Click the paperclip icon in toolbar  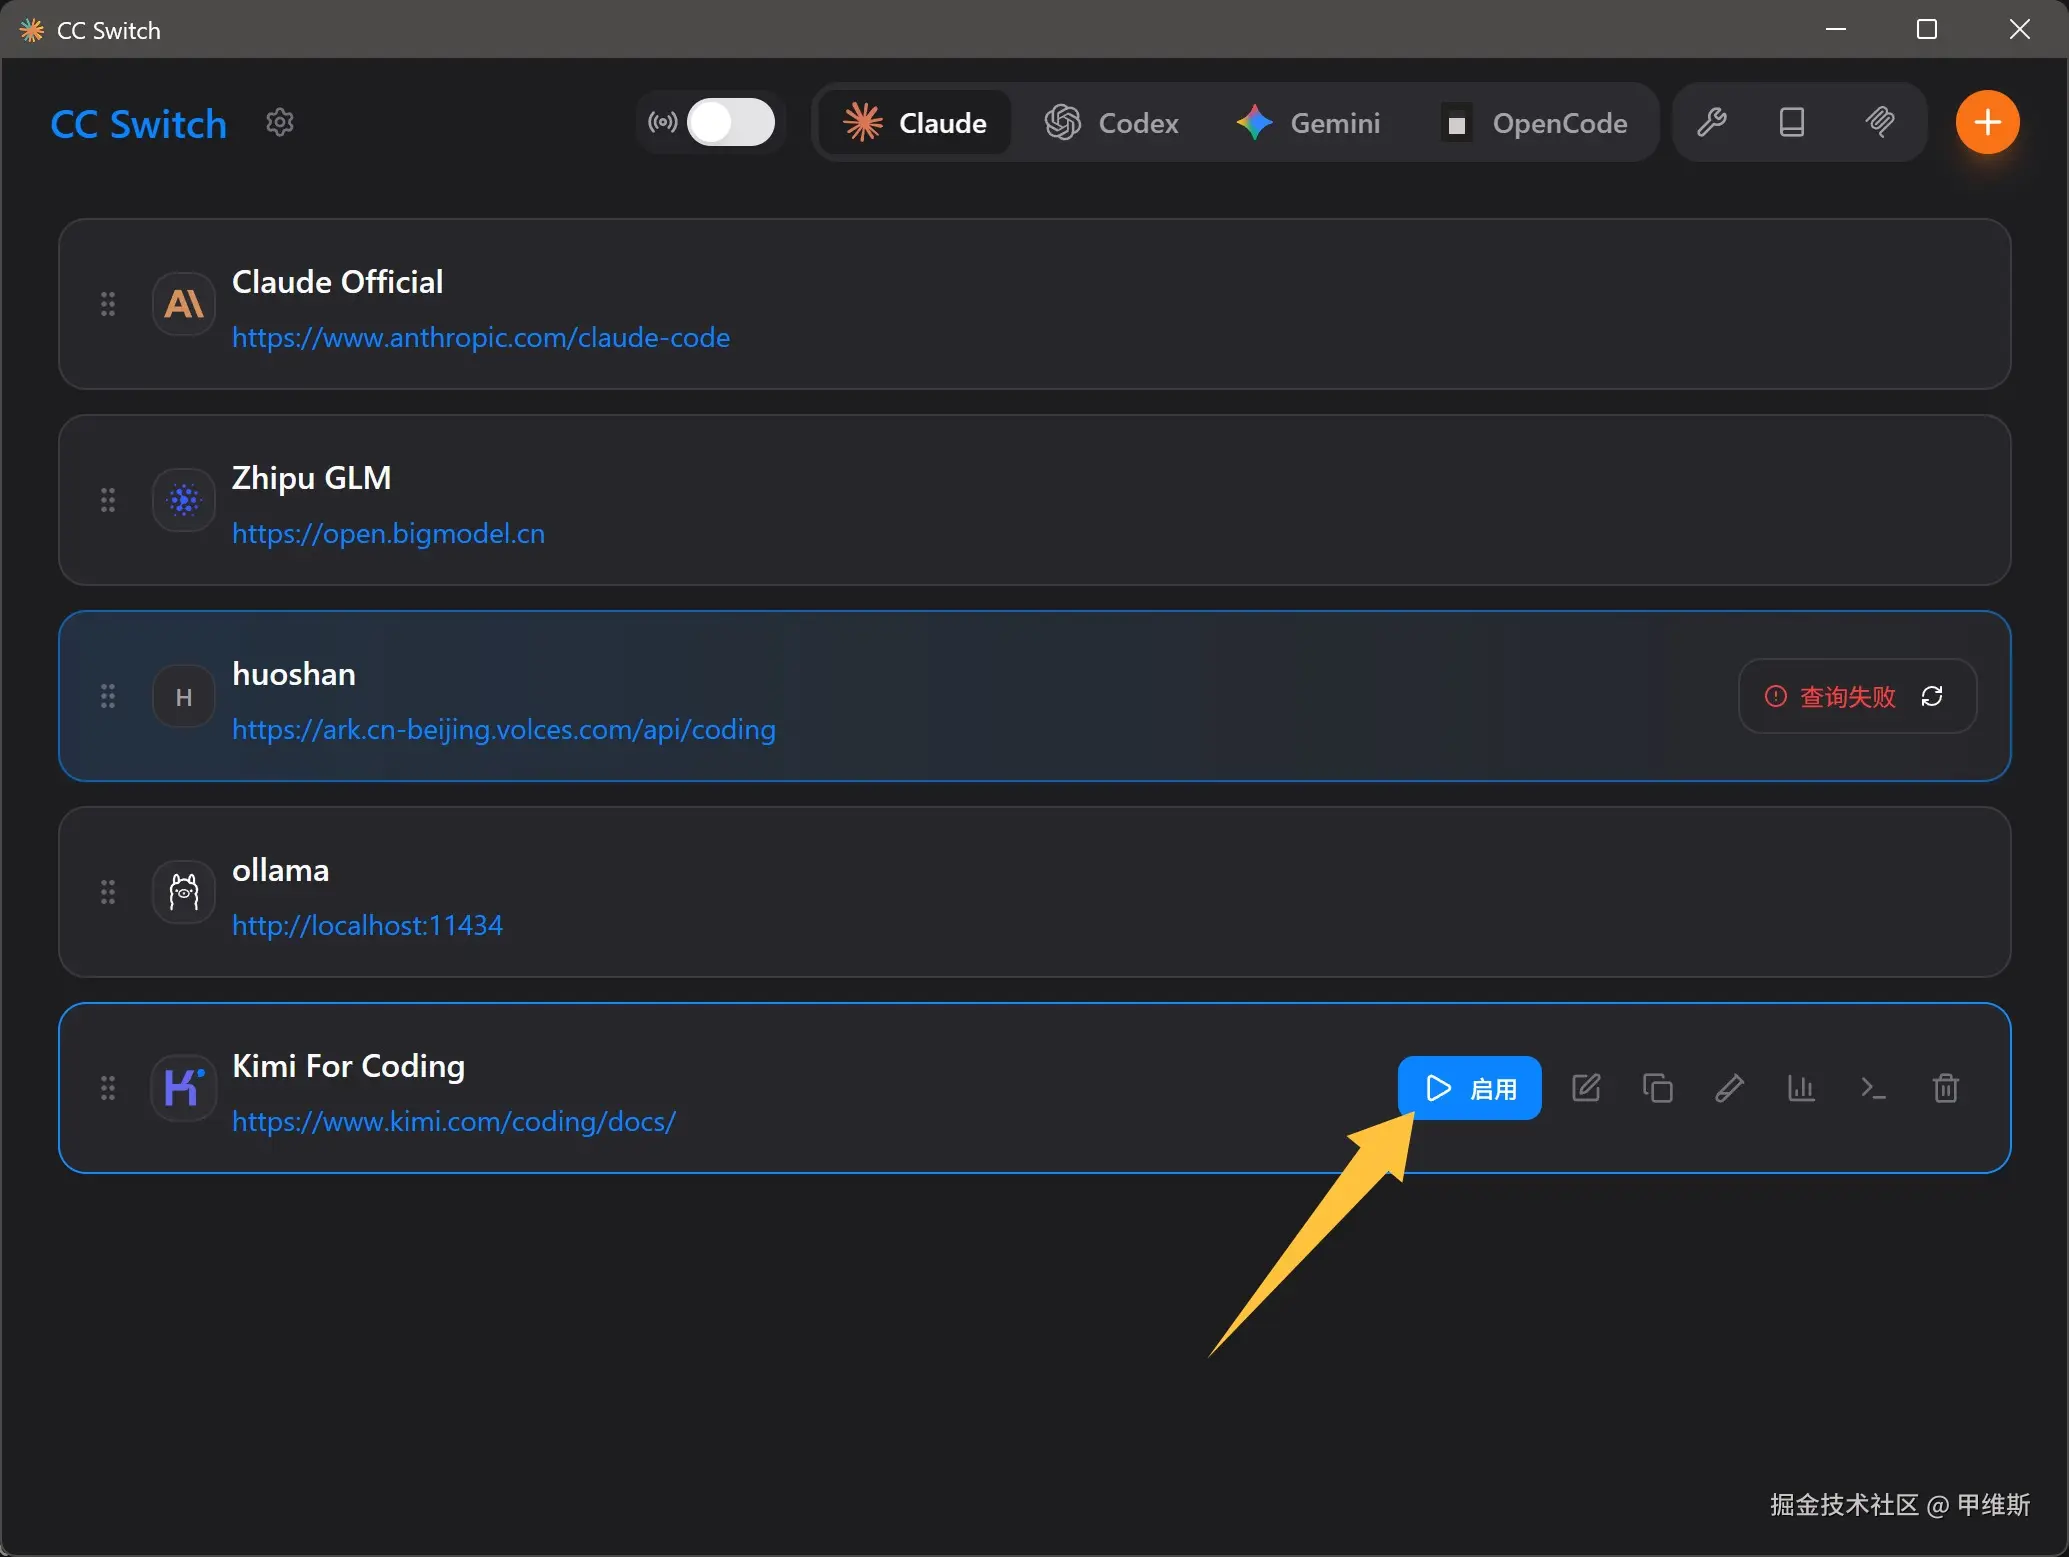1879,123
